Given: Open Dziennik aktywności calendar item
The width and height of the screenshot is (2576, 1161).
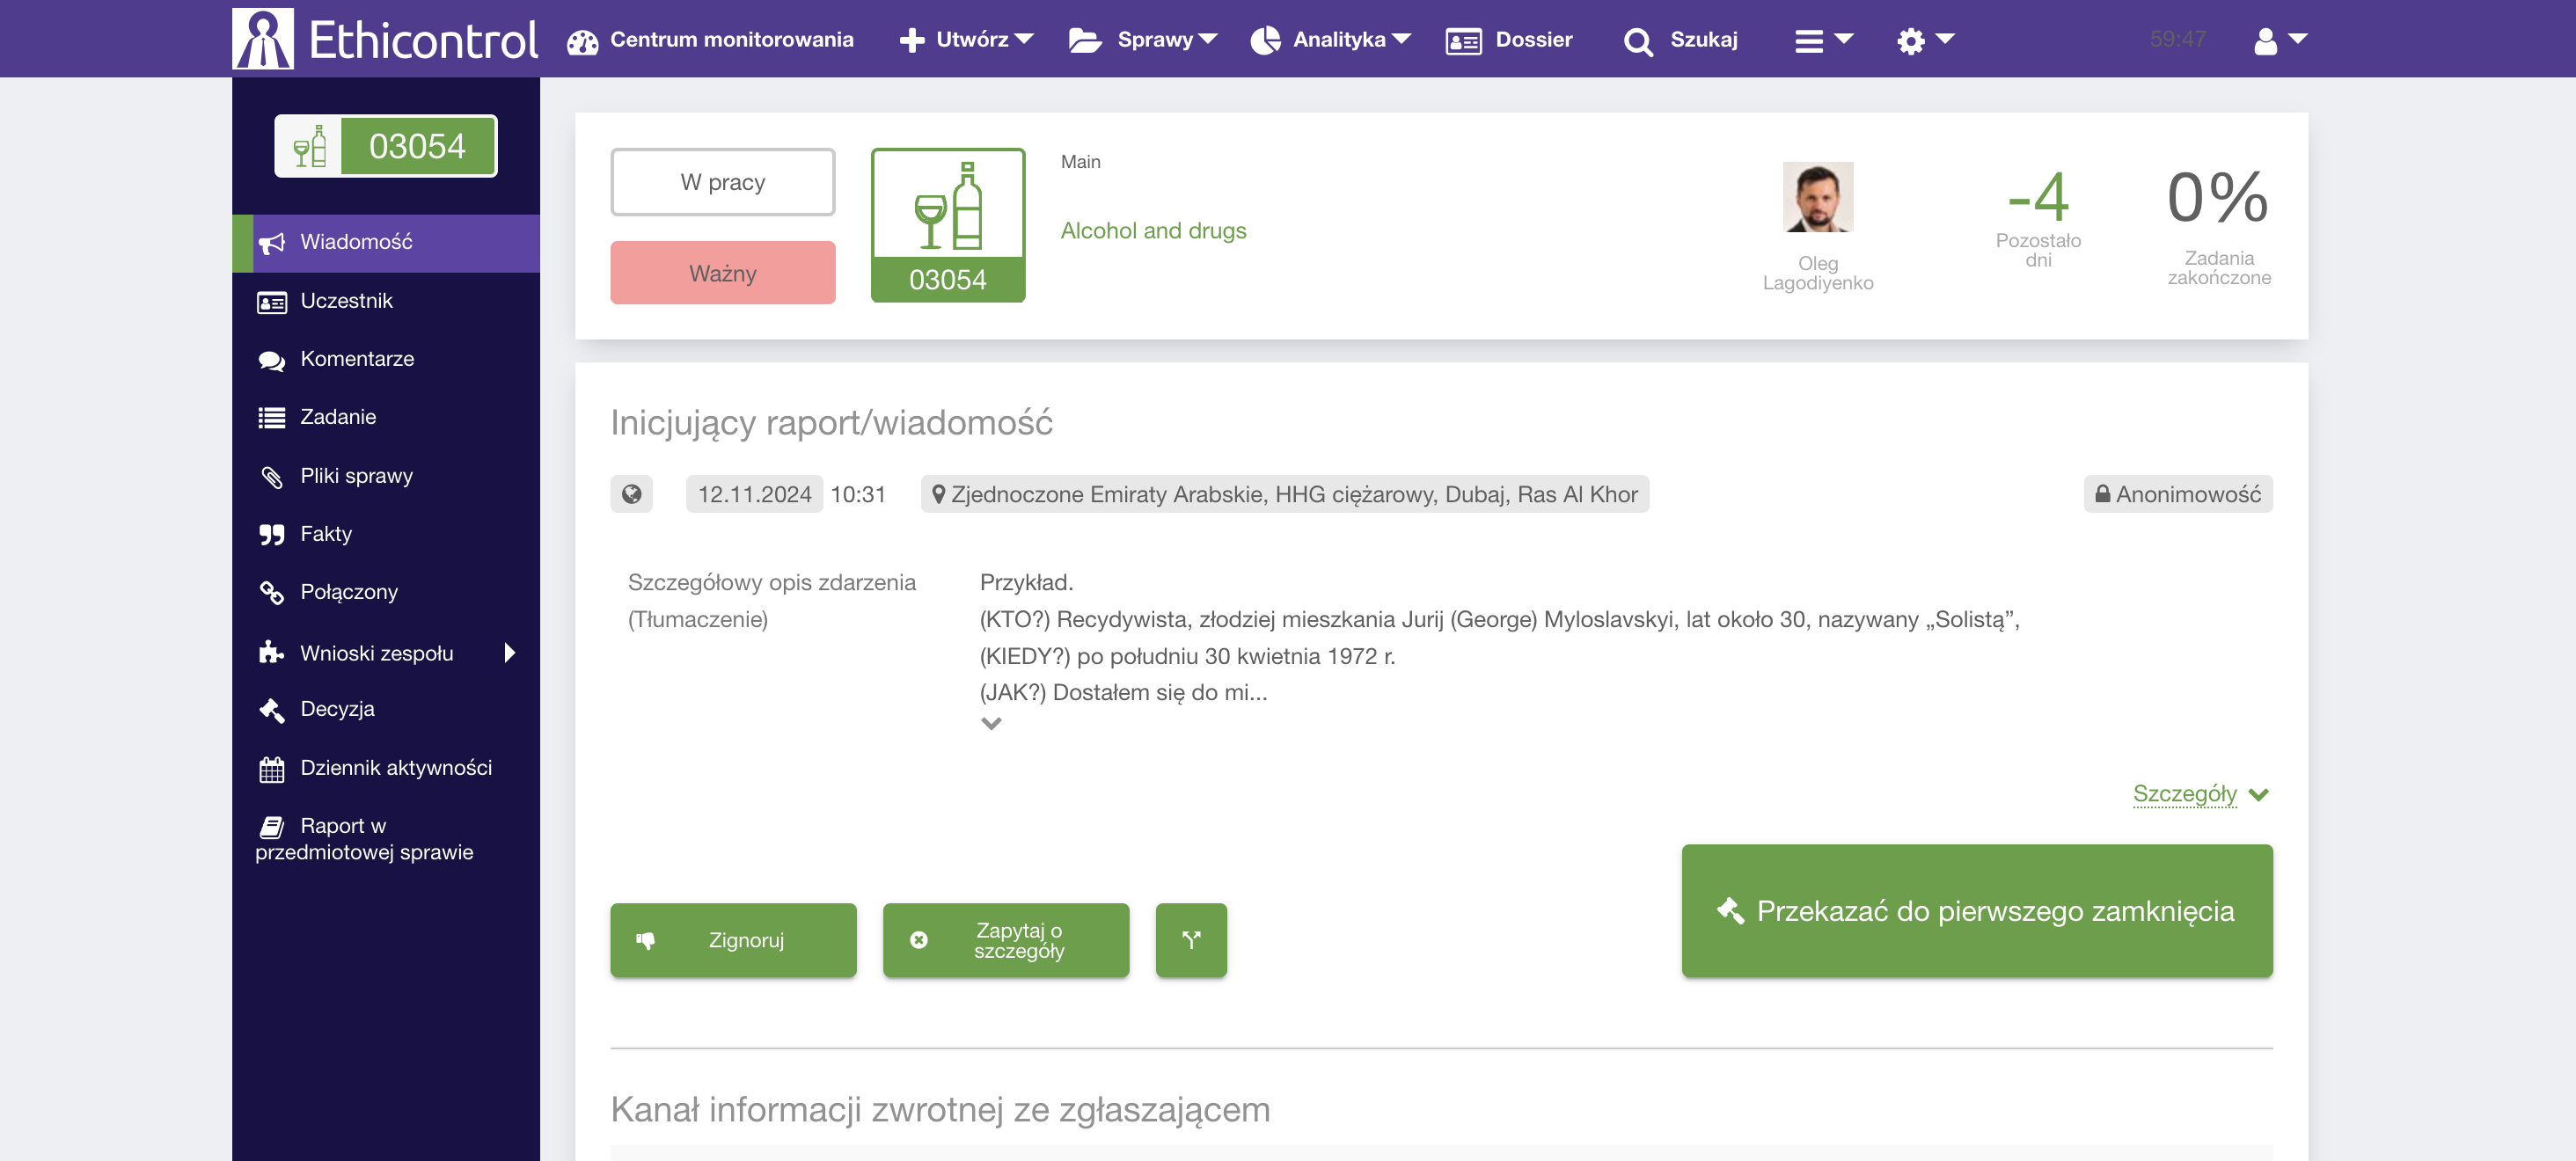Looking at the screenshot, I should tap(395, 767).
